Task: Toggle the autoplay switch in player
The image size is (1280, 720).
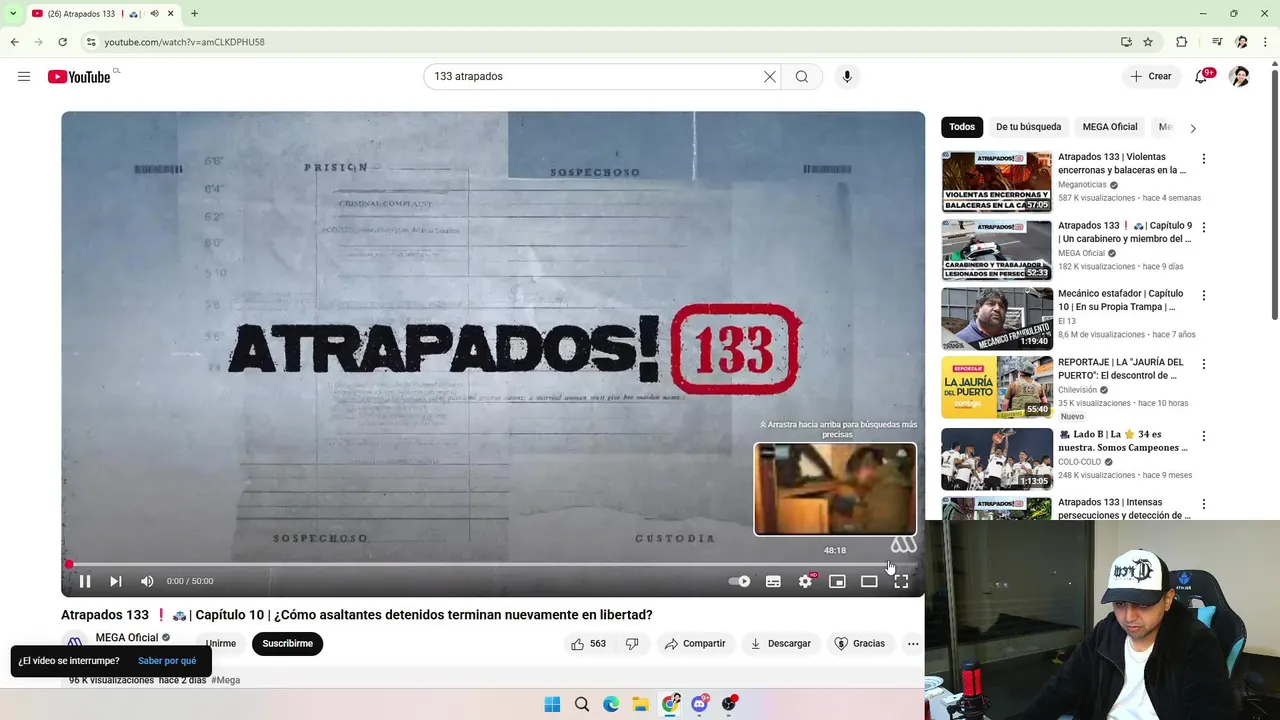Action: (740, 581)
